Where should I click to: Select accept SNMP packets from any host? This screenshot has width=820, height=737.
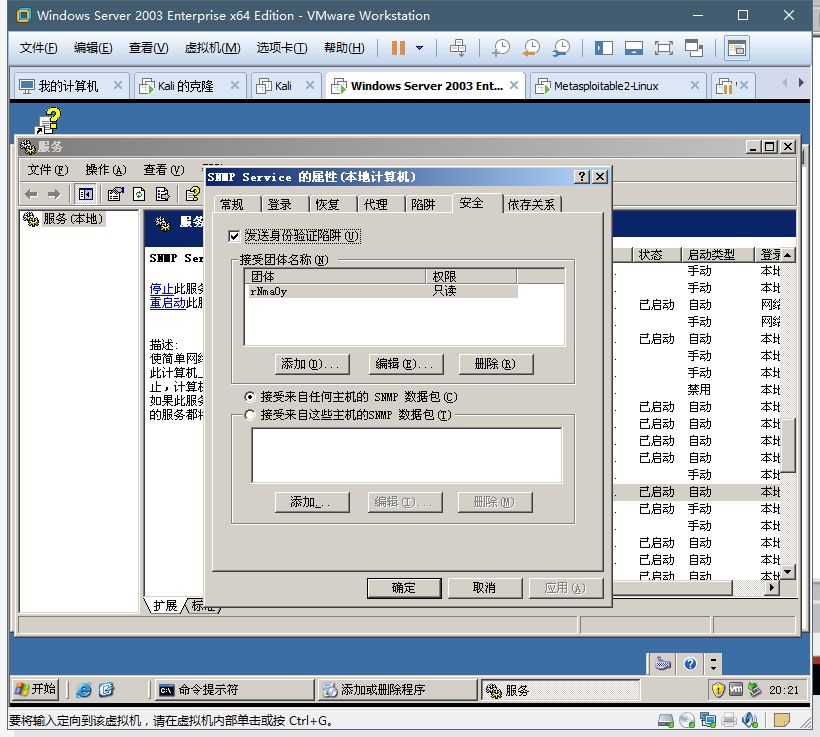250,397
